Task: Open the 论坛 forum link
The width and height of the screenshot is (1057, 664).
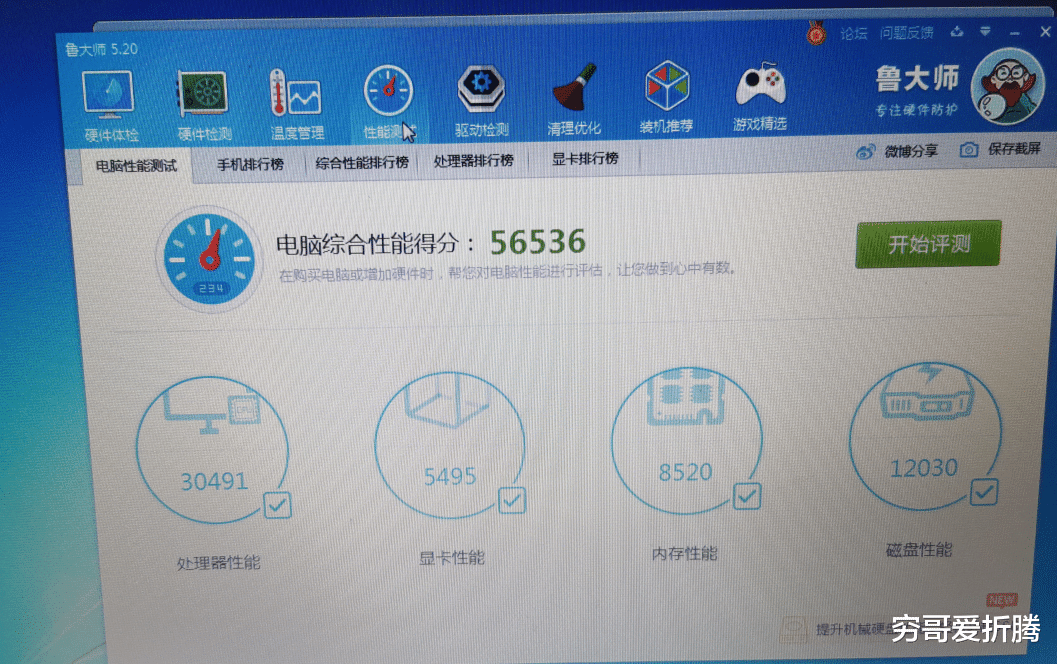Action: coord(853,34)
